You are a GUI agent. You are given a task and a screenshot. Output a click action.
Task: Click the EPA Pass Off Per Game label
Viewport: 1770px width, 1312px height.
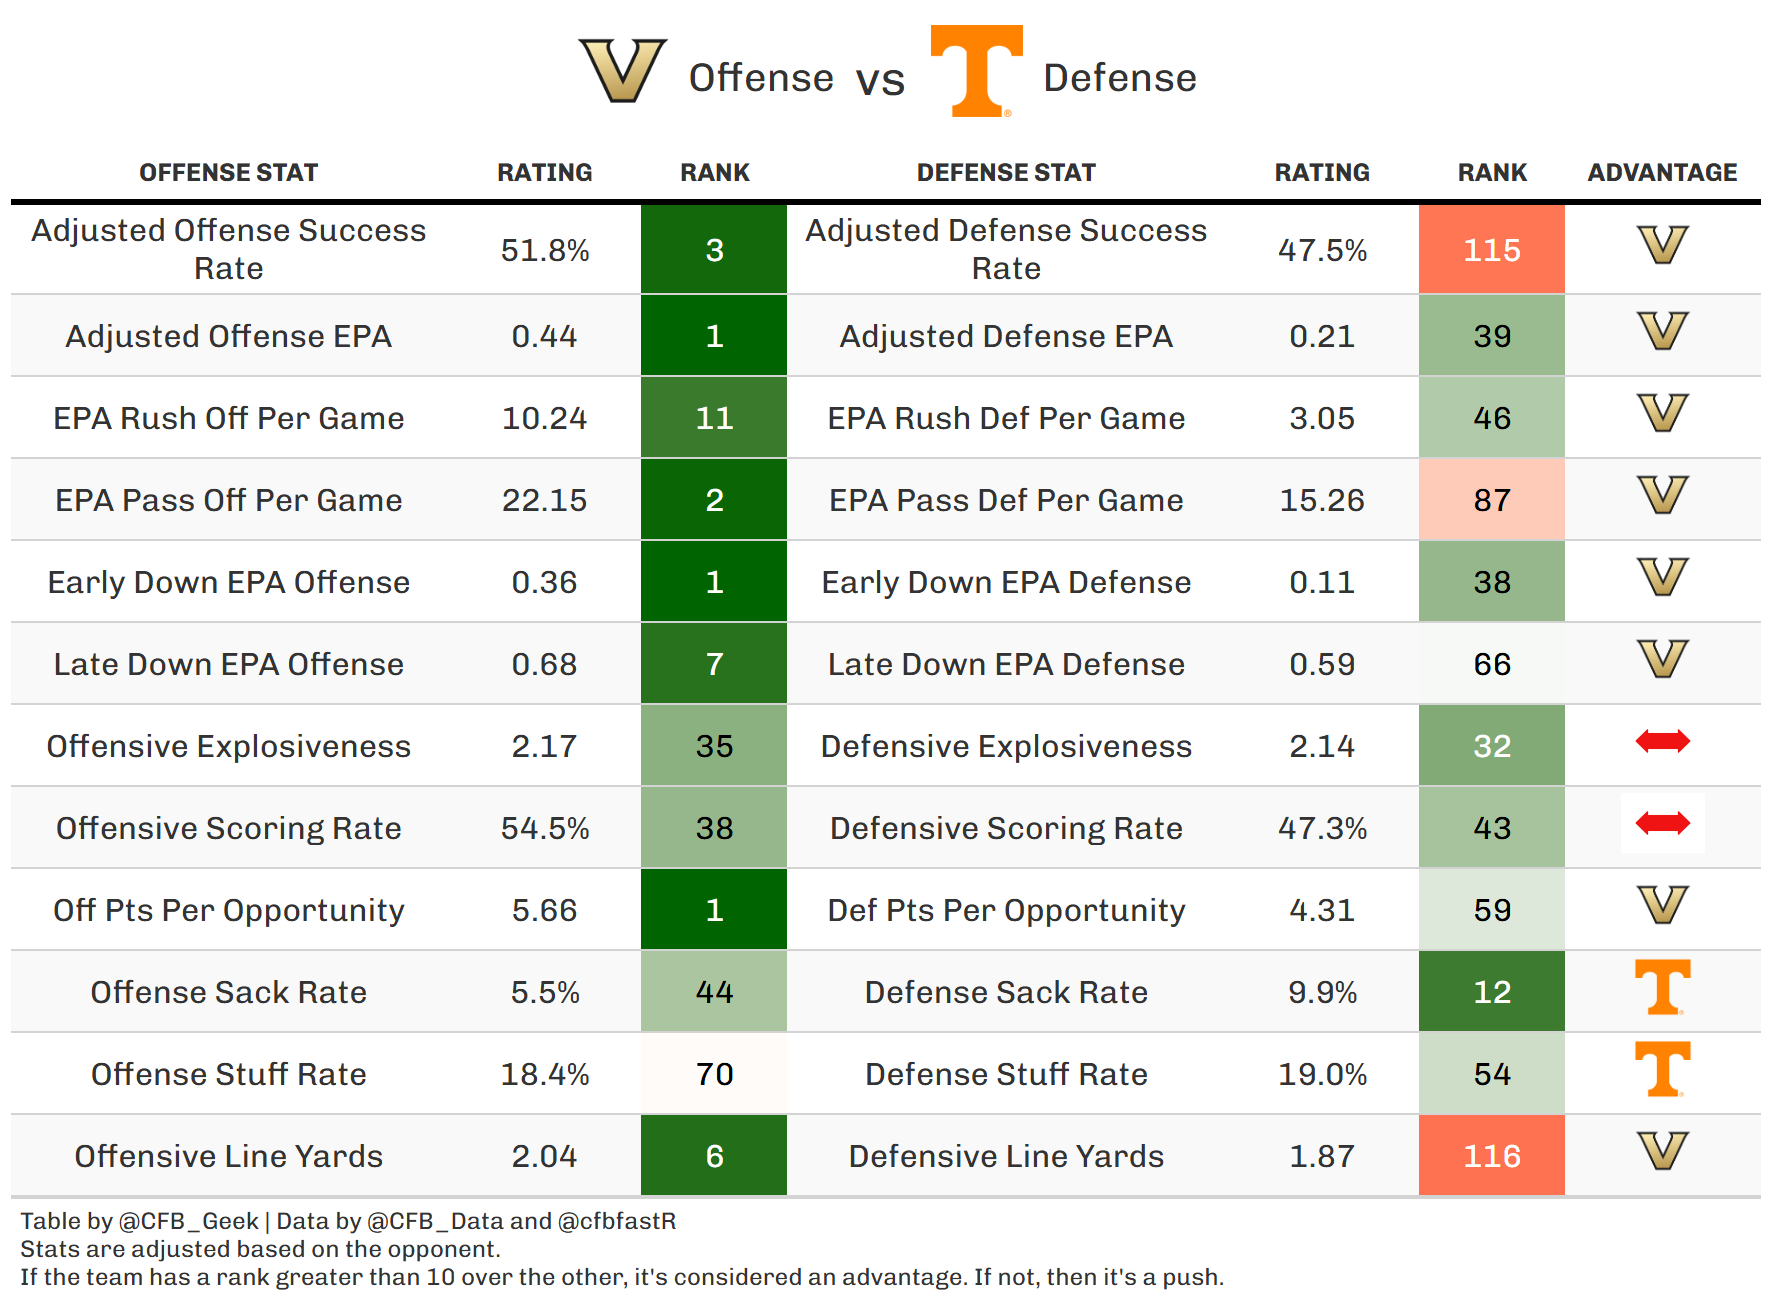click(228, 500)
